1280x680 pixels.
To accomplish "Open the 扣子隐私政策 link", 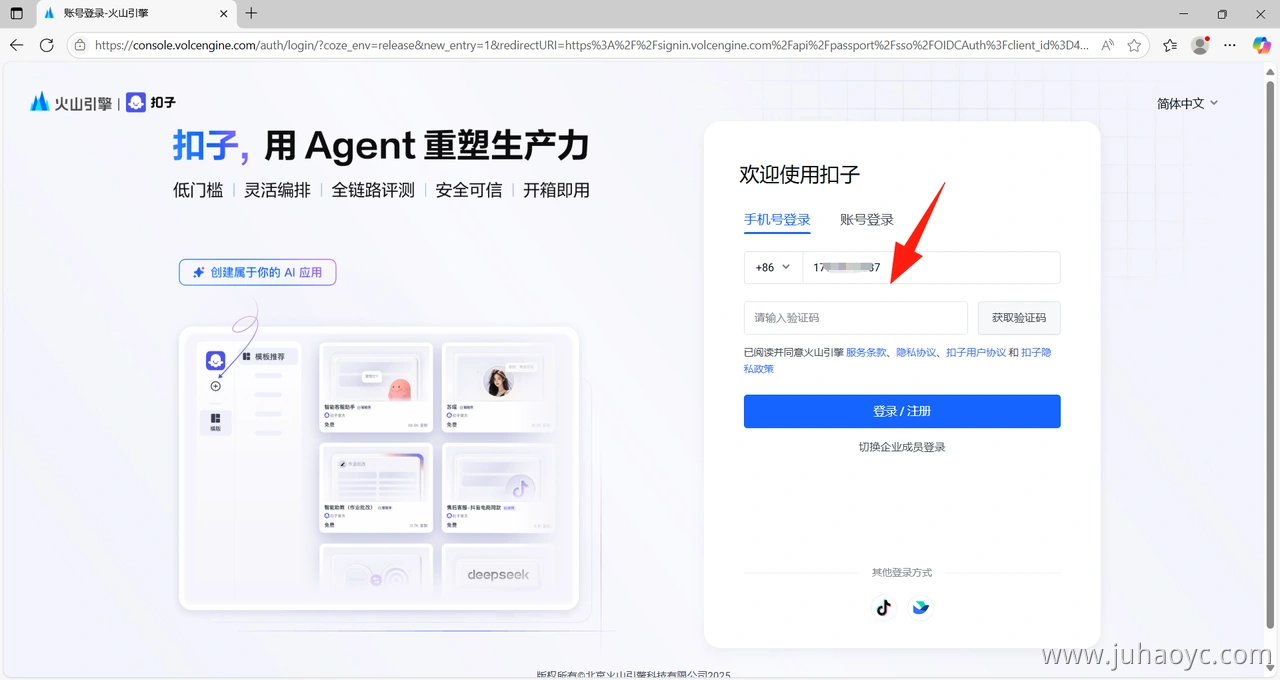I will [x=1036, y=353].
